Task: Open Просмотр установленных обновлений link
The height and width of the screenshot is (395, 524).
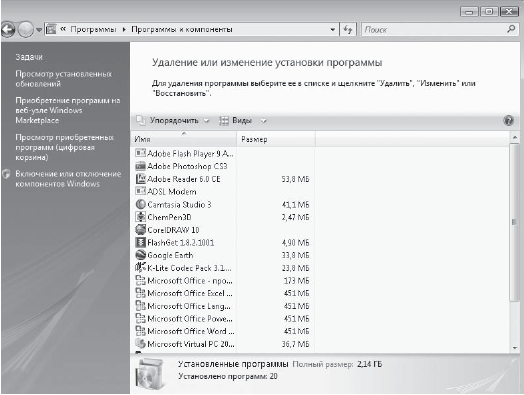Action: [x=63, y=79]
